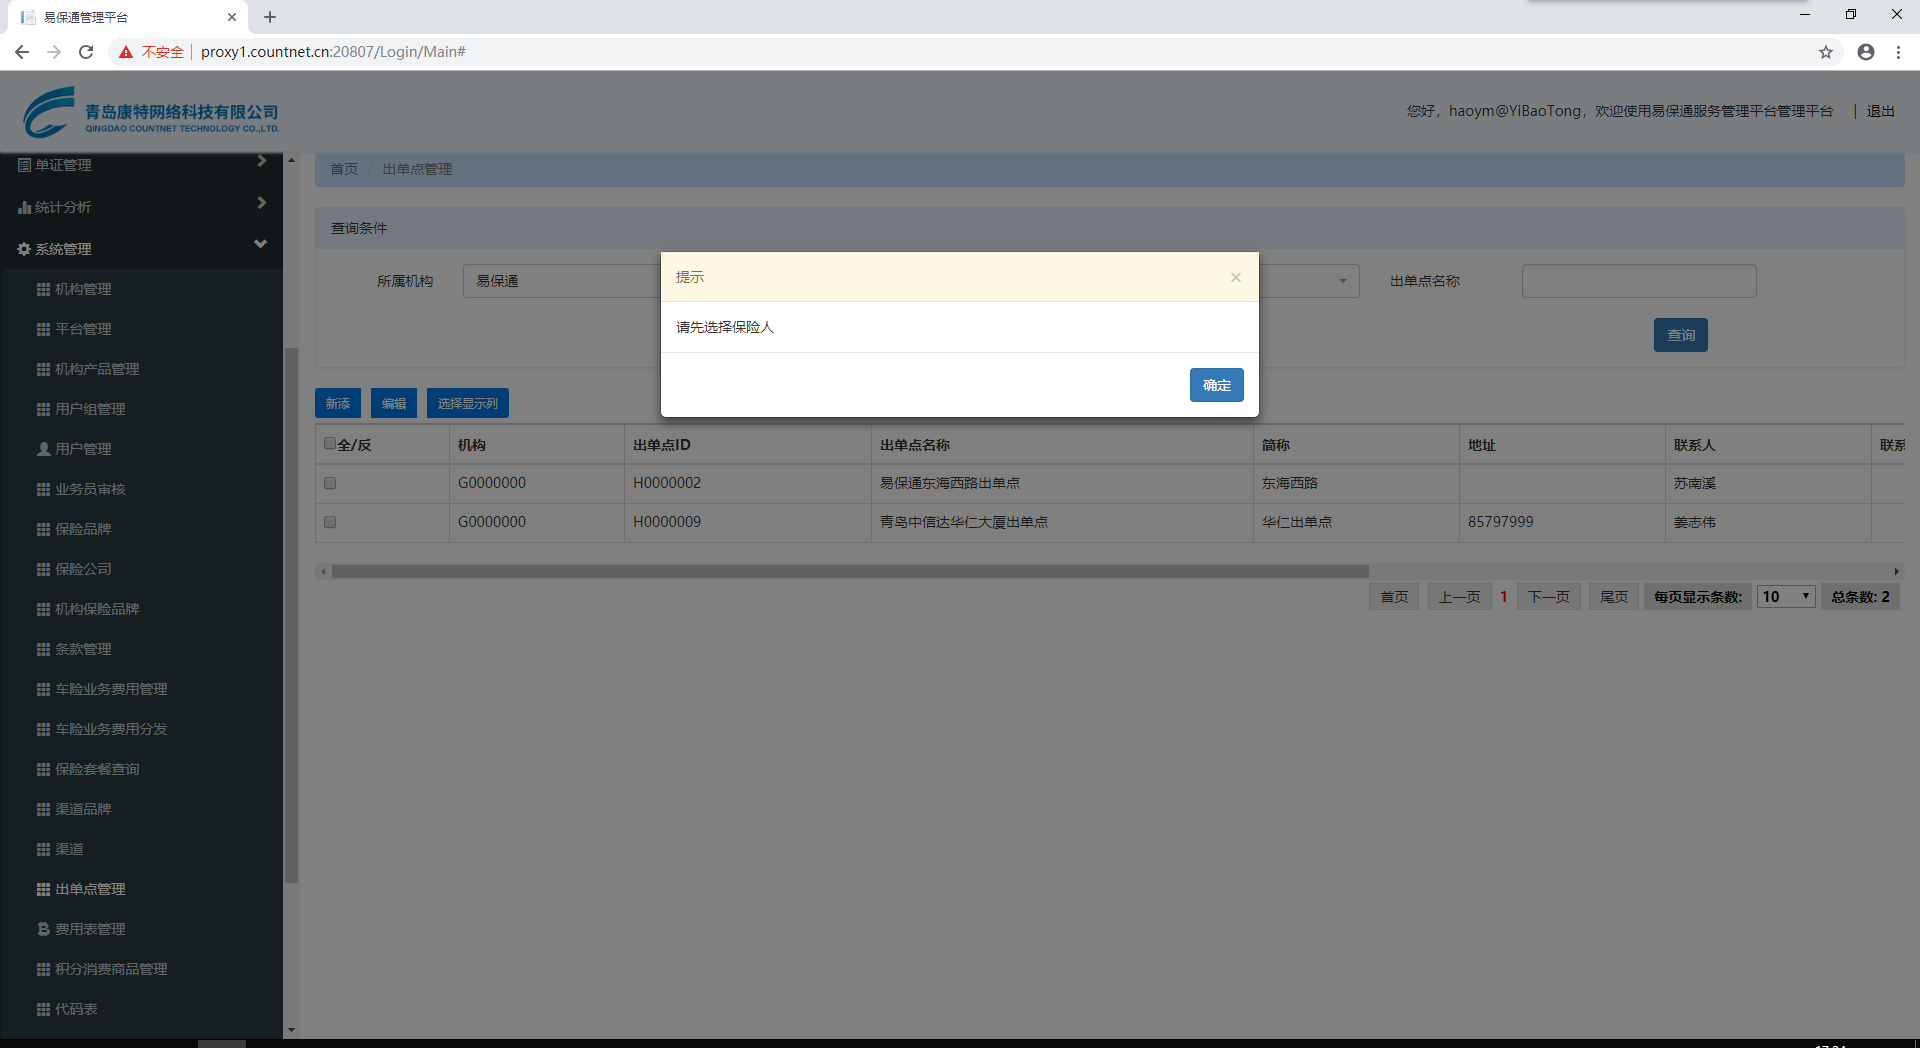Click the grid icon beside 保险公司
The width and height of the screenshot is (1920, 1048).
[43, 569]
